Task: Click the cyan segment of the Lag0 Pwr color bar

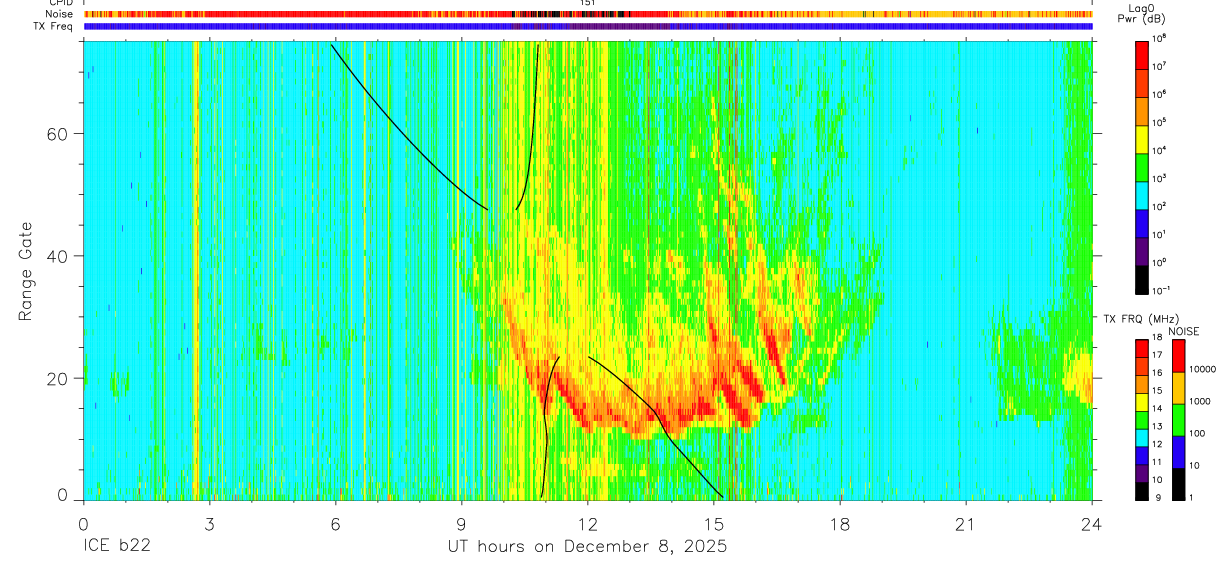Action: (1142, 194)
